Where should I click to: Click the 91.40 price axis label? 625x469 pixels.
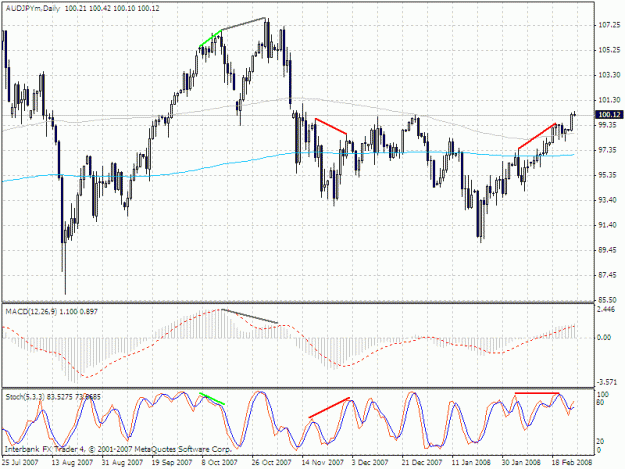click(x=608, y=225)
